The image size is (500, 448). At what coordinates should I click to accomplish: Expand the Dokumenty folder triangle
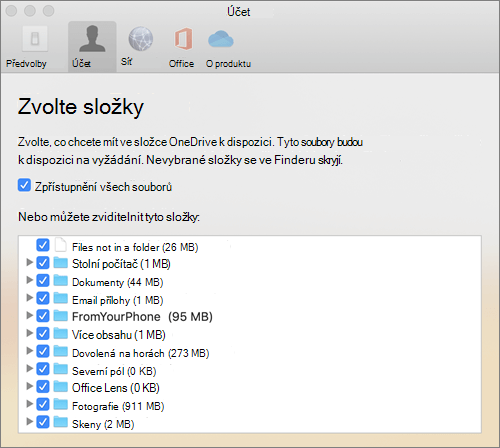(29, 280)
